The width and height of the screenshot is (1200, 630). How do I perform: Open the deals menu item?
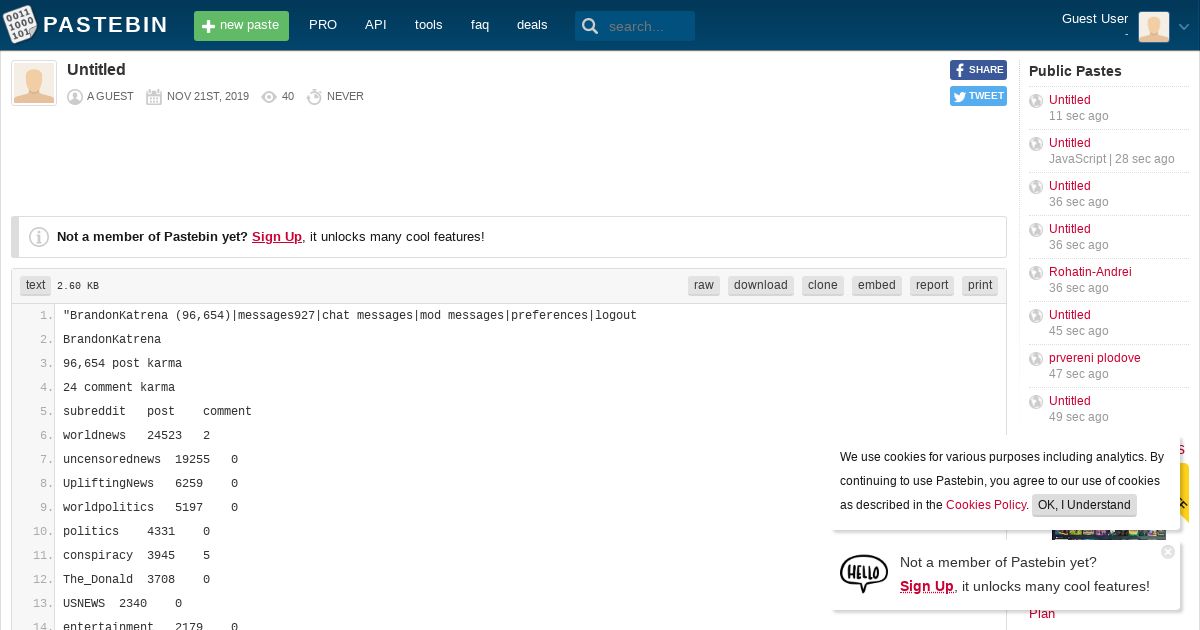pos(532,25)
